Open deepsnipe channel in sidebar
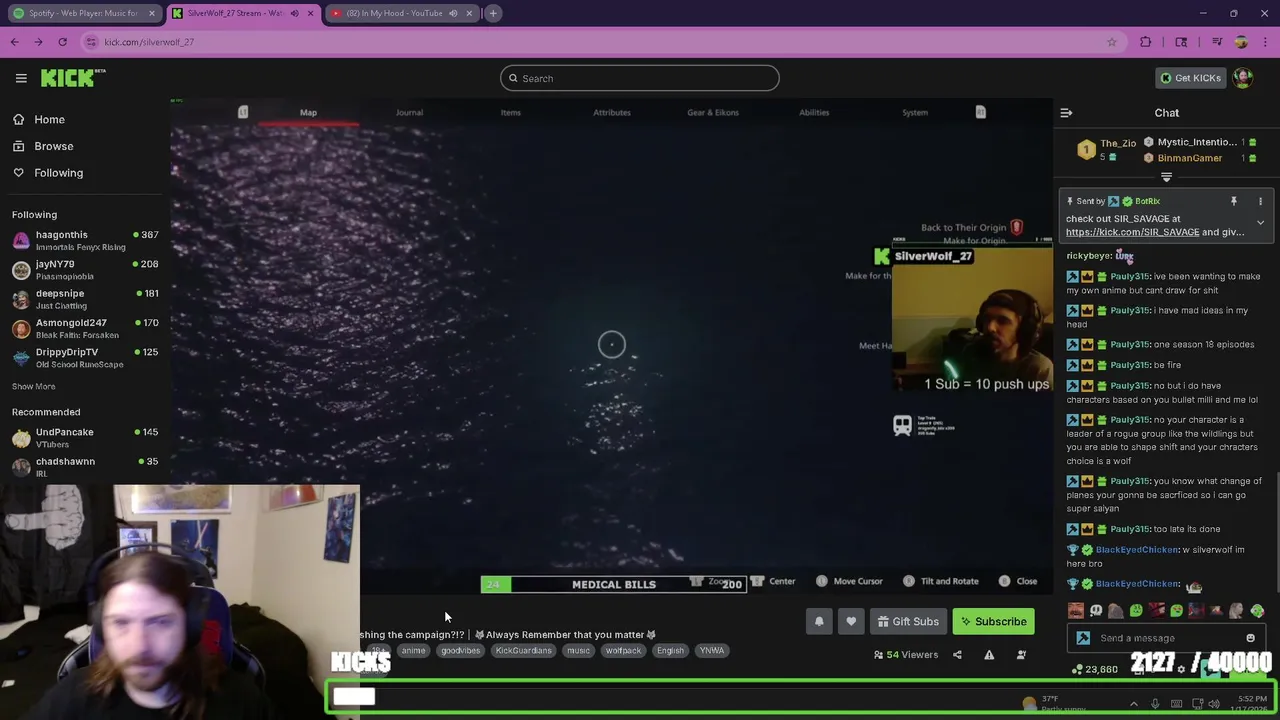The height and width of the screenshot is (720, 1280). (x=84, y=299)
